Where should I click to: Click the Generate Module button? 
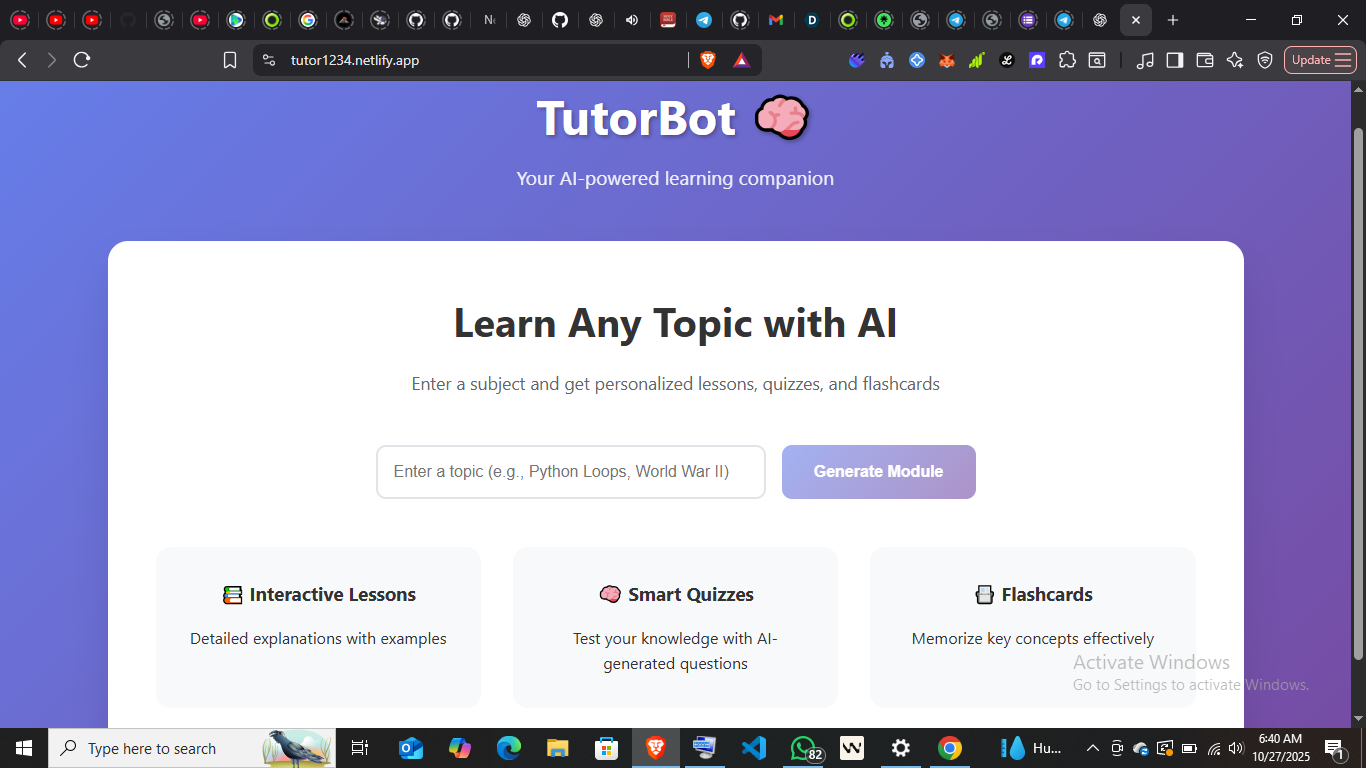879,472
